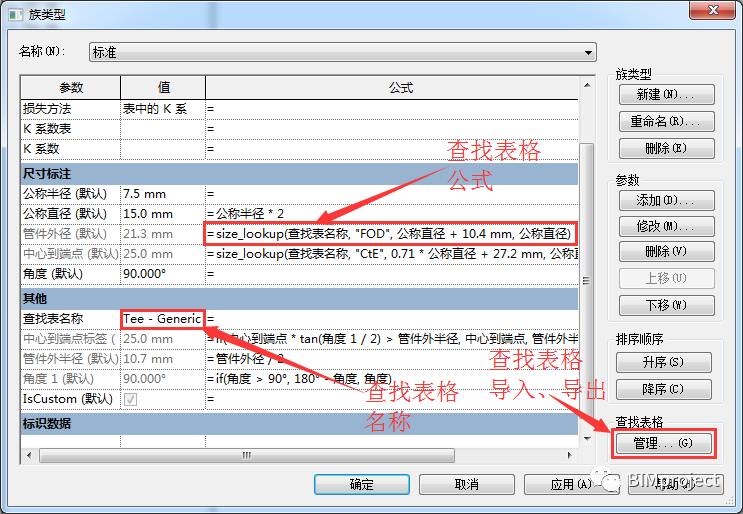The width and height of the screenshot is (743, 514).
Task: Sort parameters descending with 降序(C)
Action: pyautogui.click(x=663, y=389)
